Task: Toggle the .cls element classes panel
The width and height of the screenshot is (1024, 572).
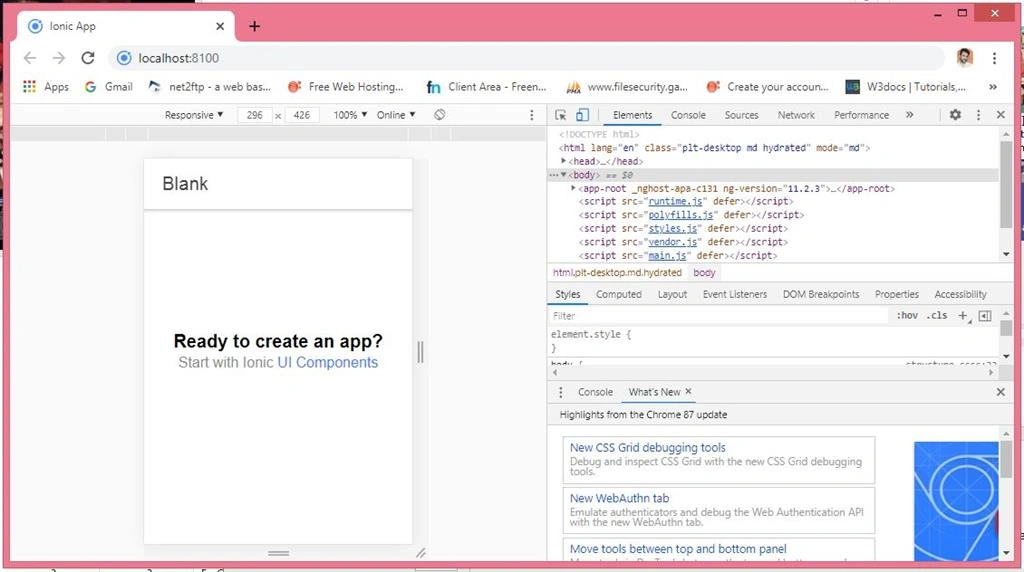Action: pos(936,315)
